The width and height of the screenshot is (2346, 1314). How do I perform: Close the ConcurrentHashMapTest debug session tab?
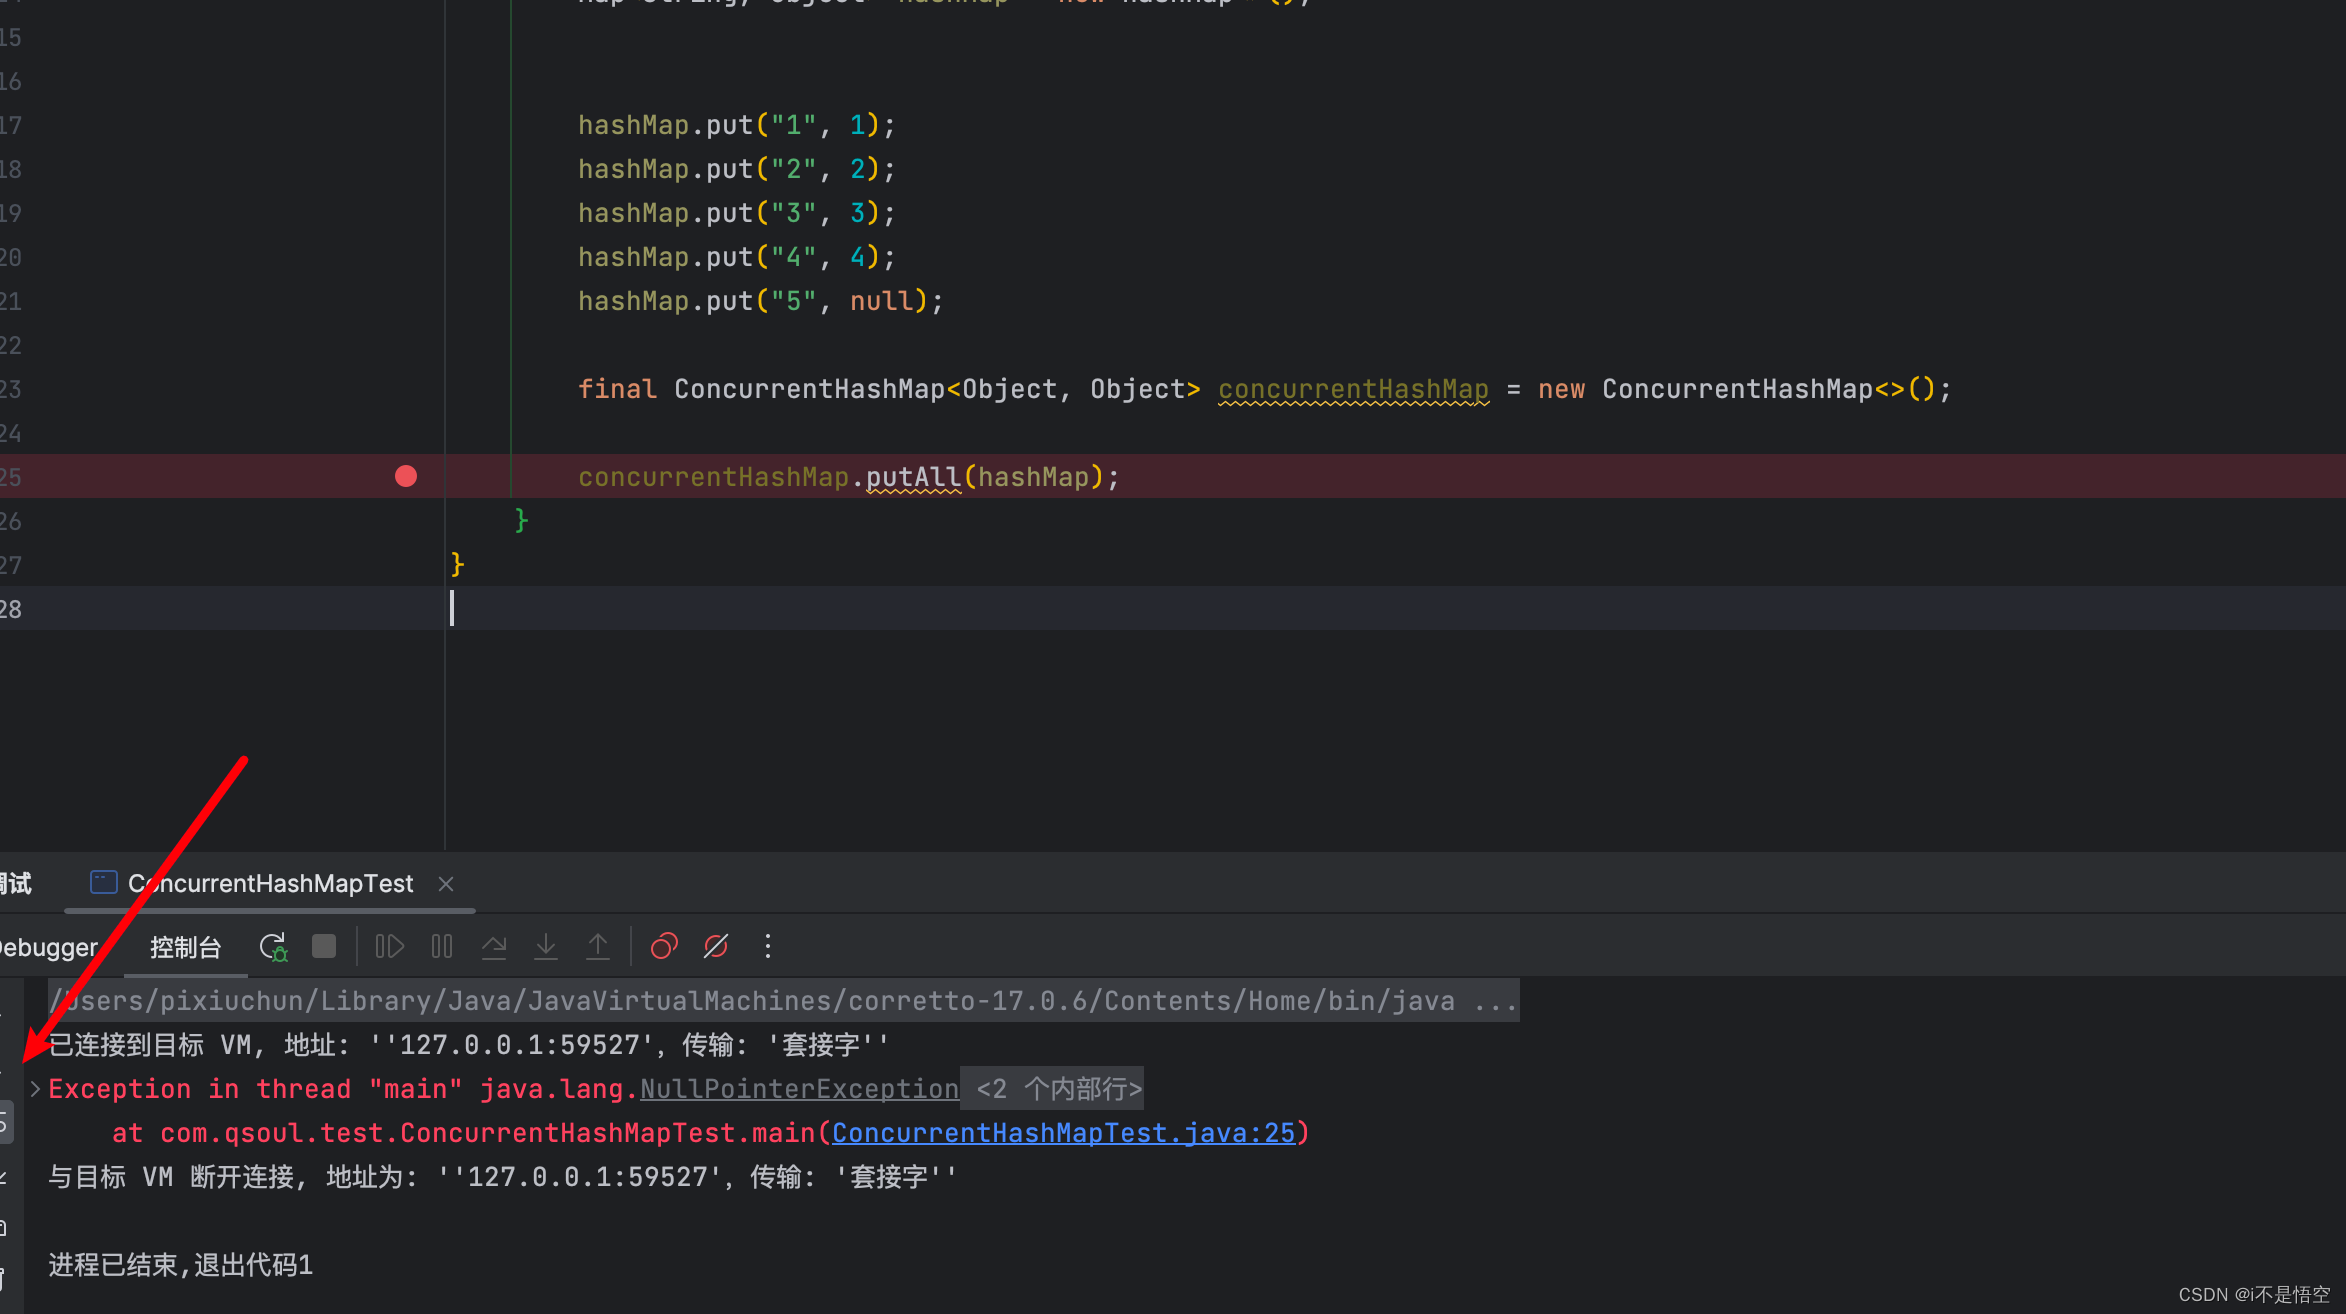pyautogui.click(x=446, y=884)
